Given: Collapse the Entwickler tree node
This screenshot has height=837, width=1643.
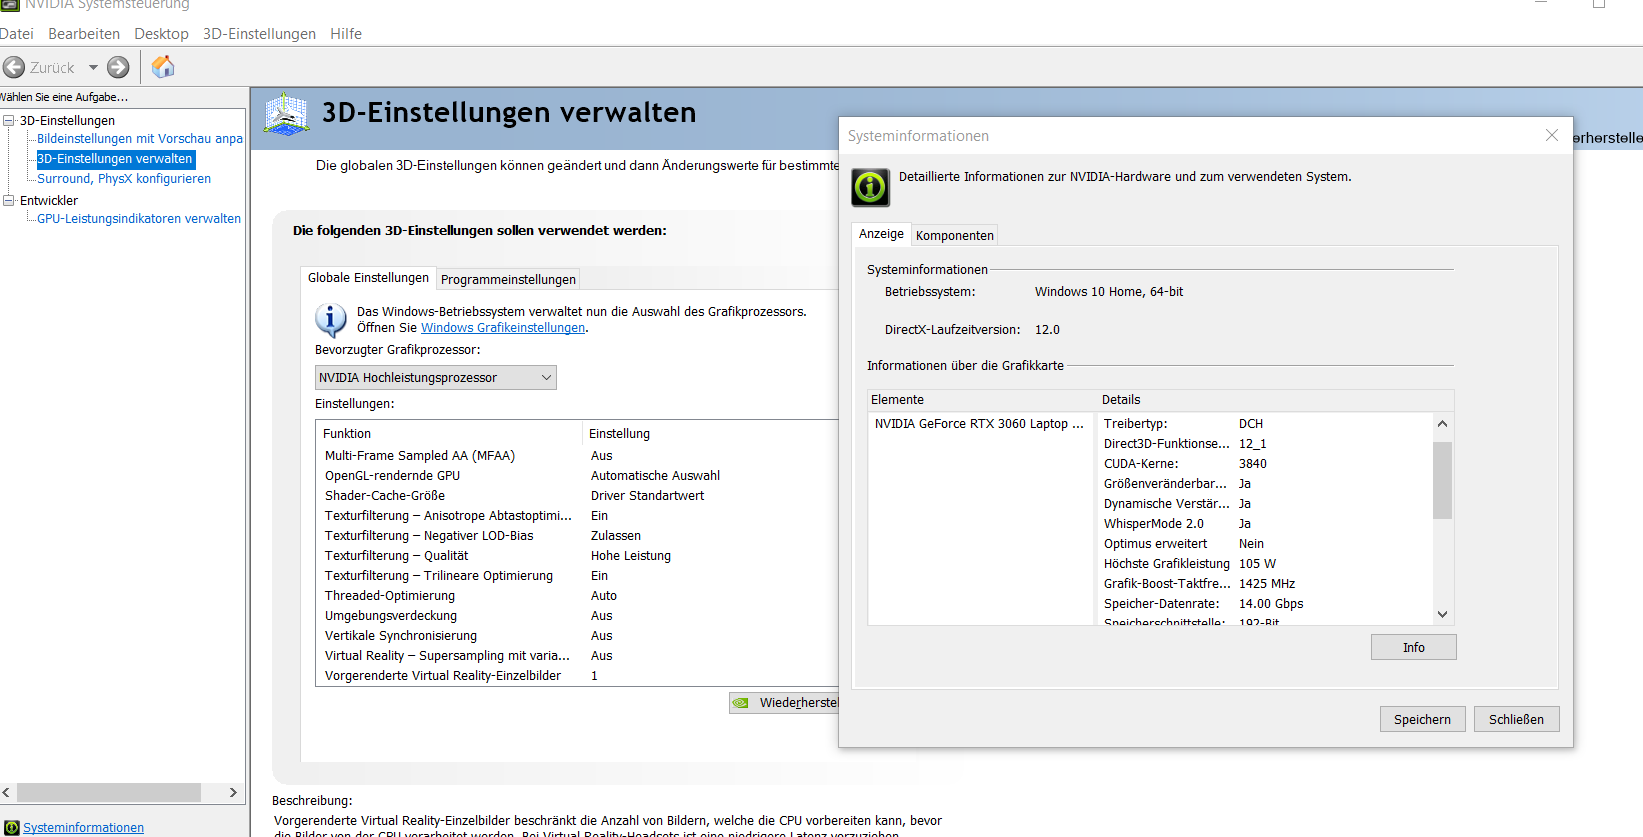Looking at the screenshot, I should pos(9,200).
